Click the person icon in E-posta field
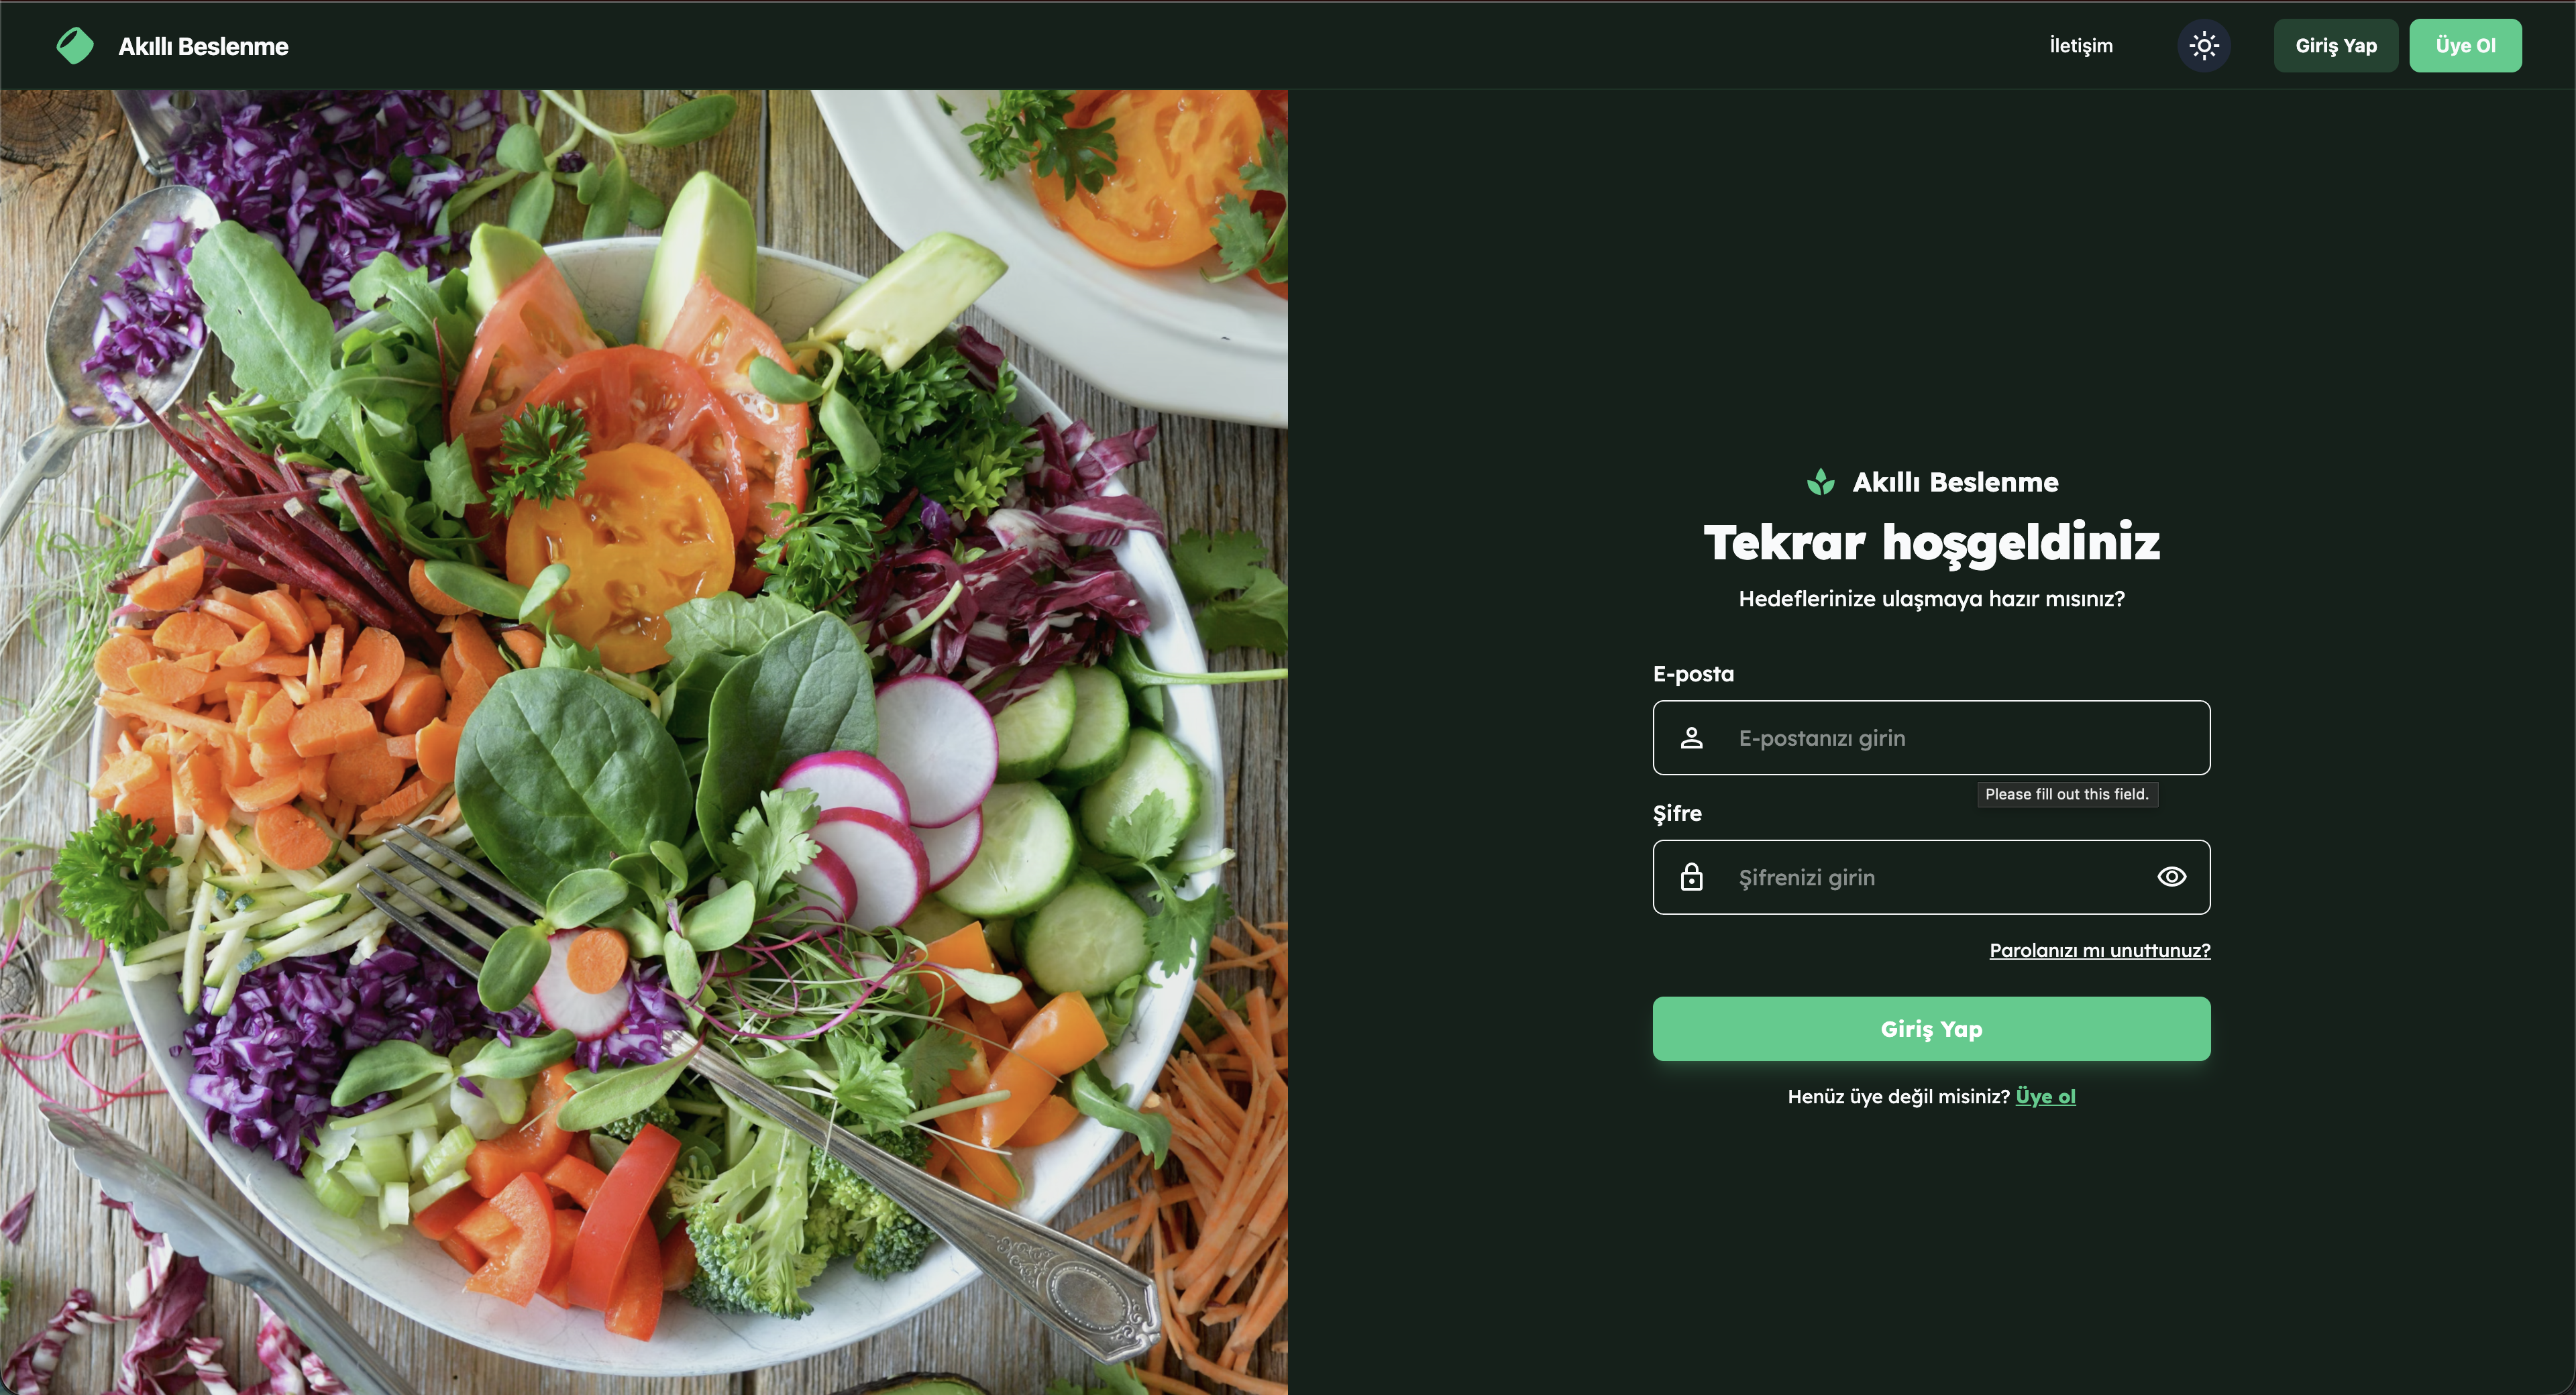 (x=1691, y=738)
